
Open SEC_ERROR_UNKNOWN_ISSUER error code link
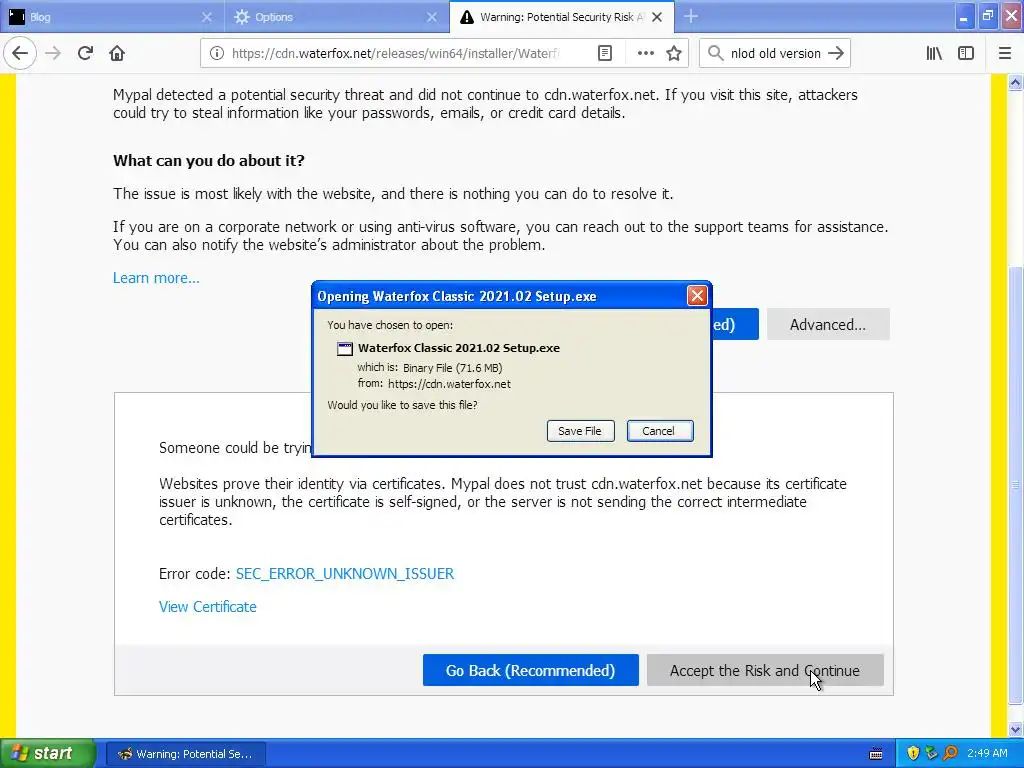coord(344,573)
